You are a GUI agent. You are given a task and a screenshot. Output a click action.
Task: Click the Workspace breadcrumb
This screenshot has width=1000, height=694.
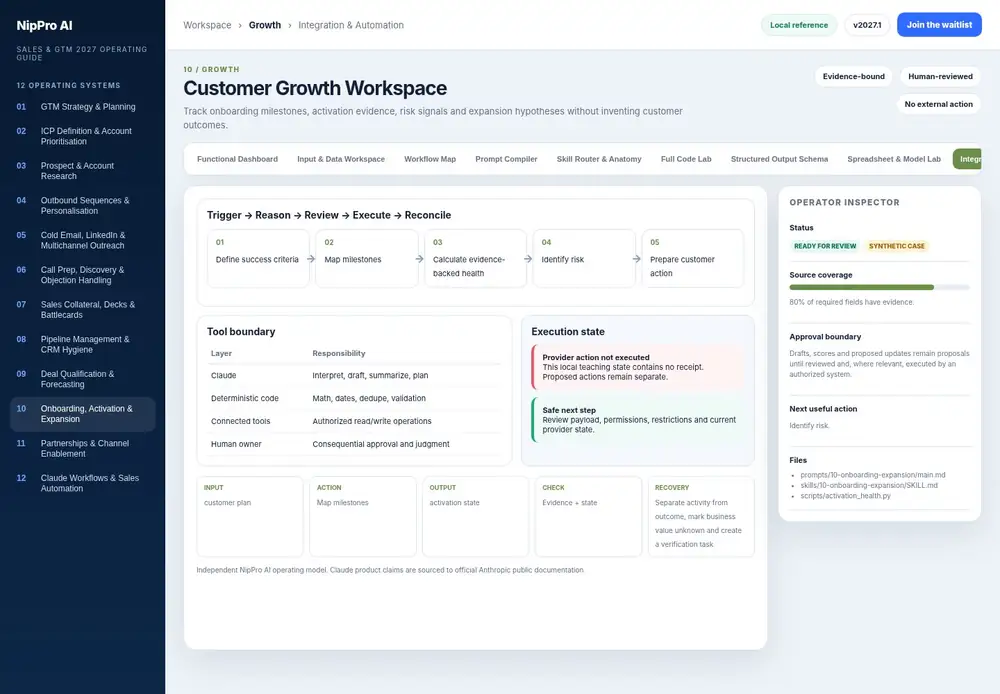207,25
